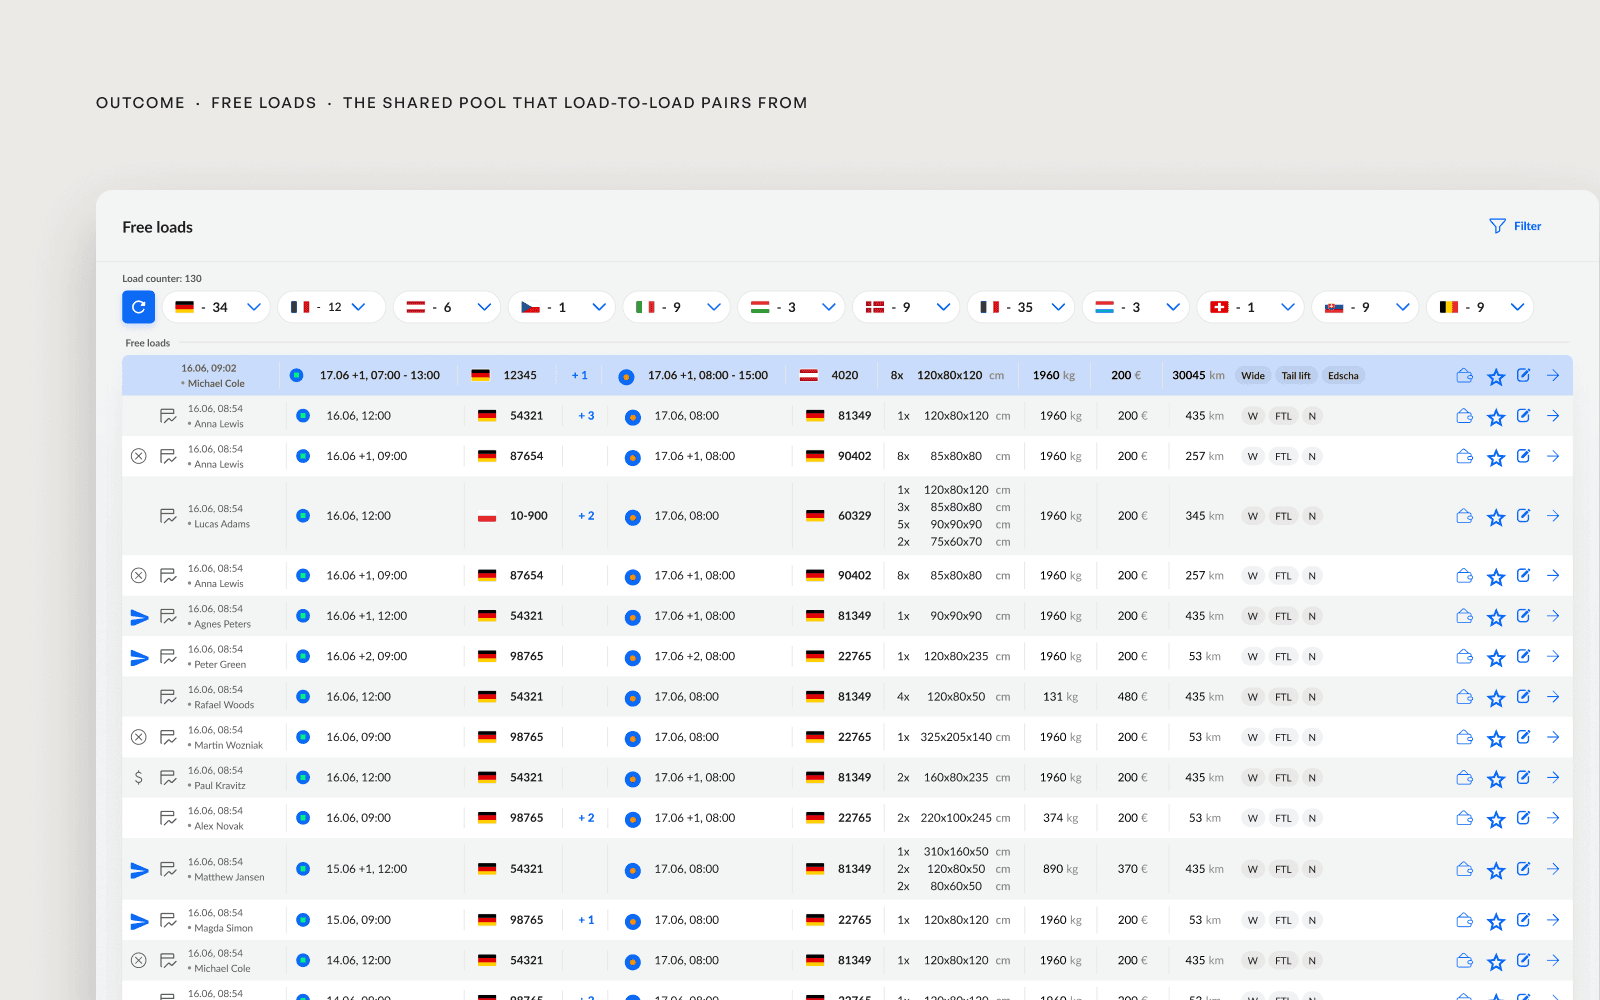This screenshot has width=1600, height=1000.
Task: Edit the Michael Cole highlighted load
Action: 1524,375
